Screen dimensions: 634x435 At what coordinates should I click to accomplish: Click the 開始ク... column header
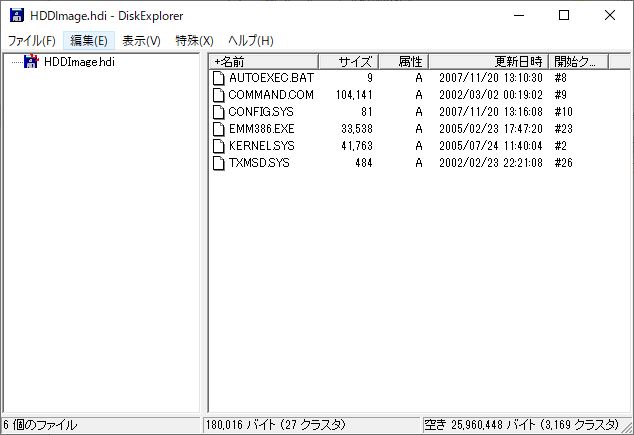578,61
